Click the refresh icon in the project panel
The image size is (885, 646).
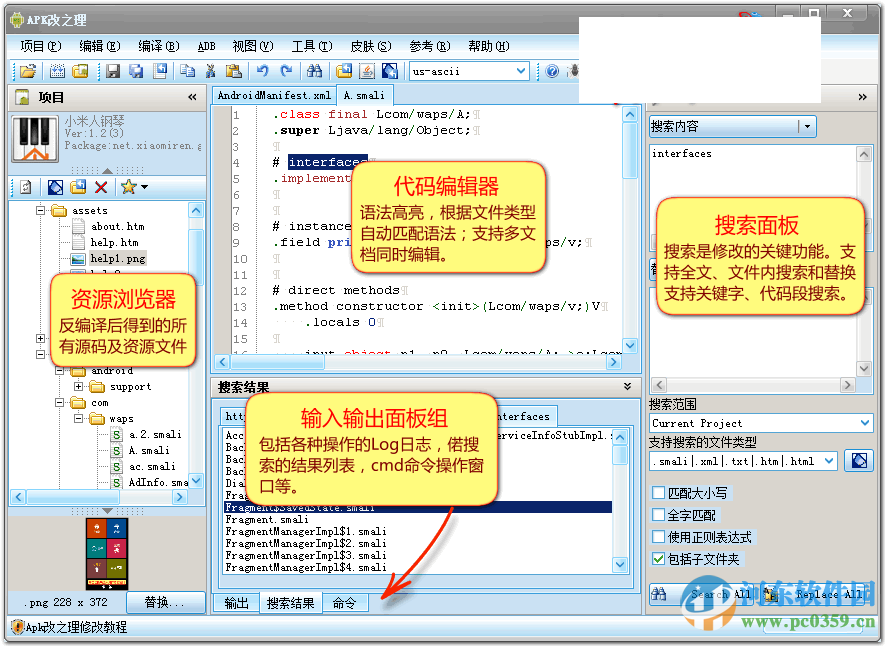click(25, 187)
